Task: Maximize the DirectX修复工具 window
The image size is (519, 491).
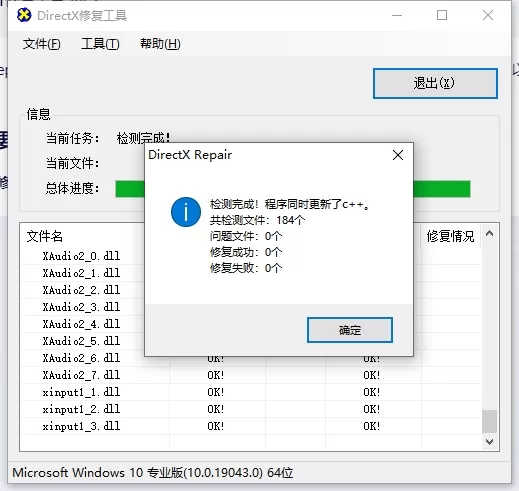Action: click(442, 15)
